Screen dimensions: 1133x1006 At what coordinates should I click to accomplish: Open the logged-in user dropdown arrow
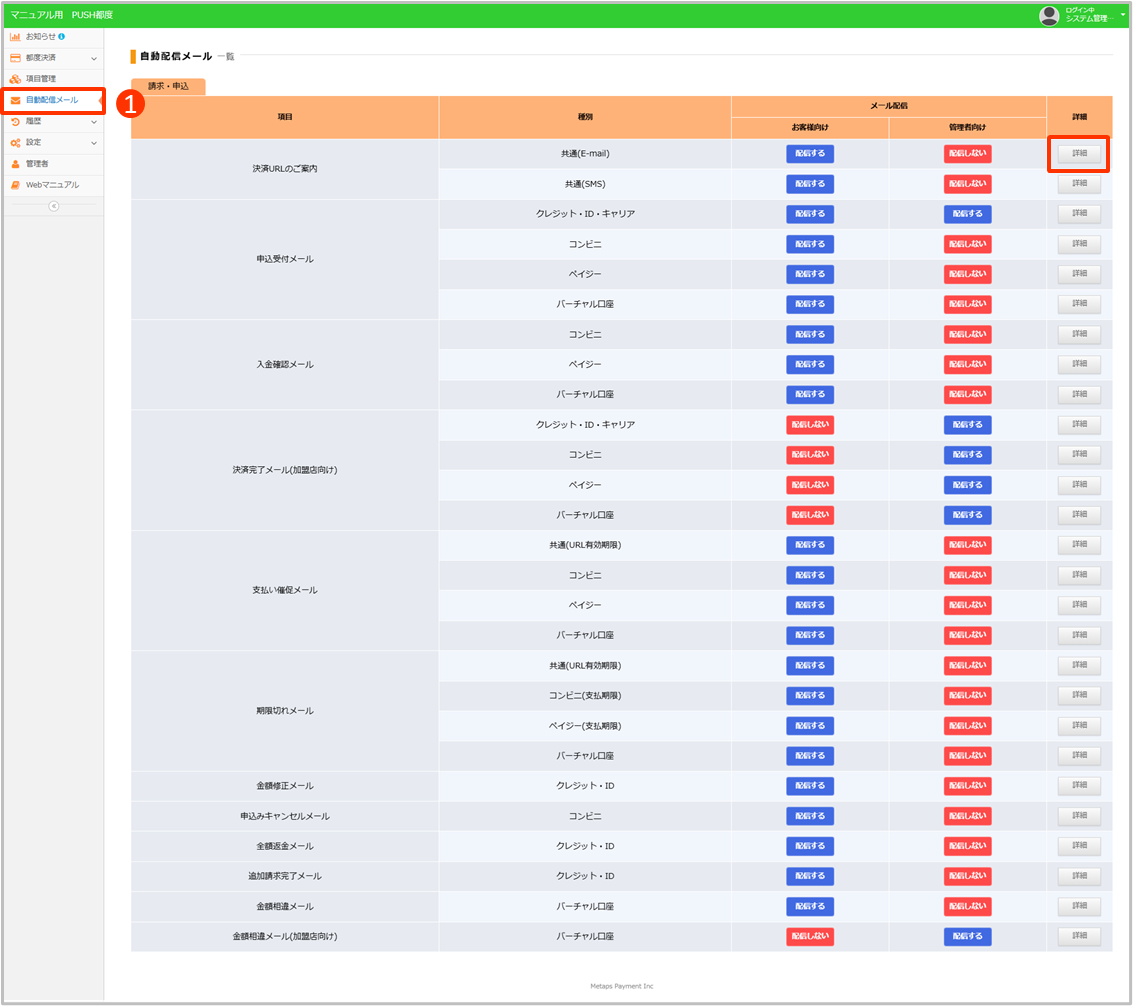tap(1122, 13)
